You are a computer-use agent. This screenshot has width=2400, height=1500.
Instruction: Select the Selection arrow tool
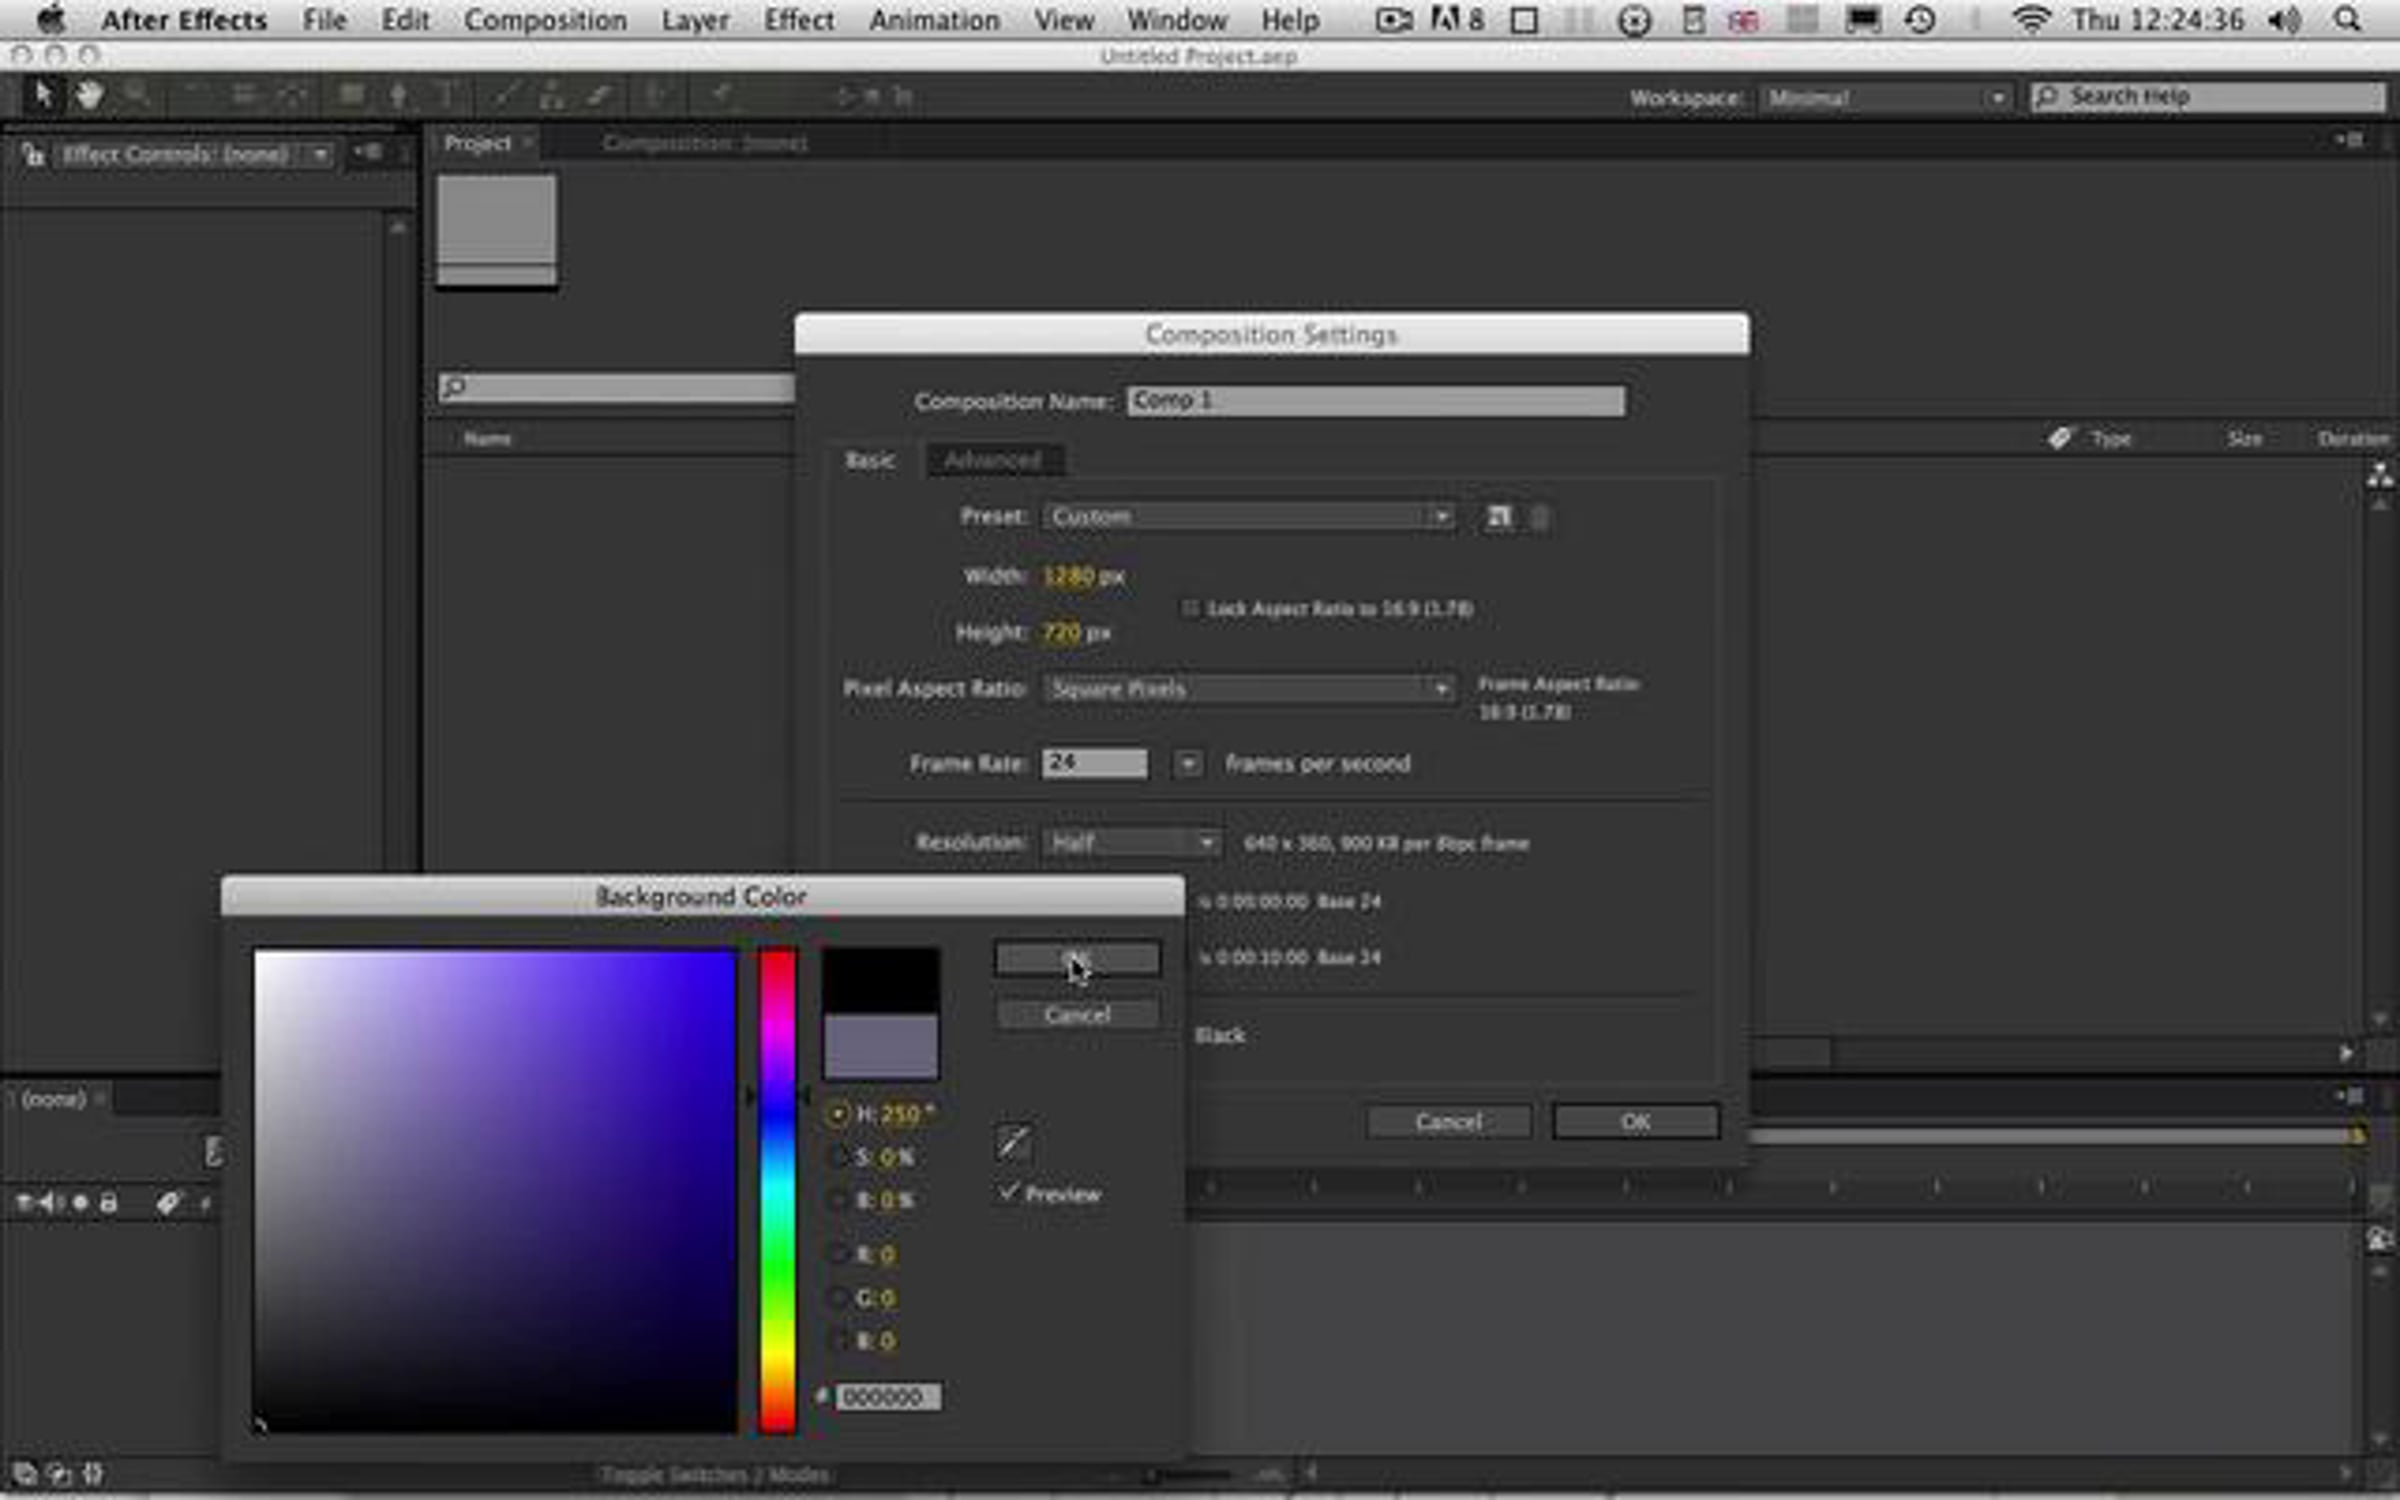click(x=43, y=95)
